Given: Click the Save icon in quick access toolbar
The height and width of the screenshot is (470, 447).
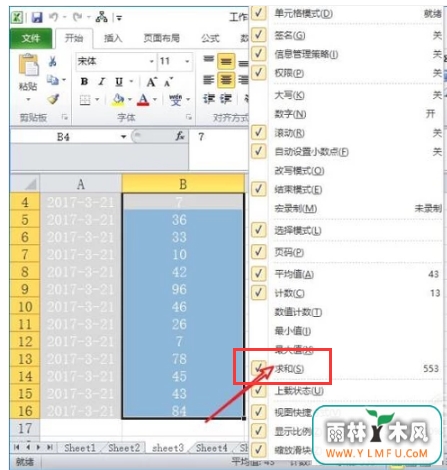Looking at the screenshot, I should 37,17.
